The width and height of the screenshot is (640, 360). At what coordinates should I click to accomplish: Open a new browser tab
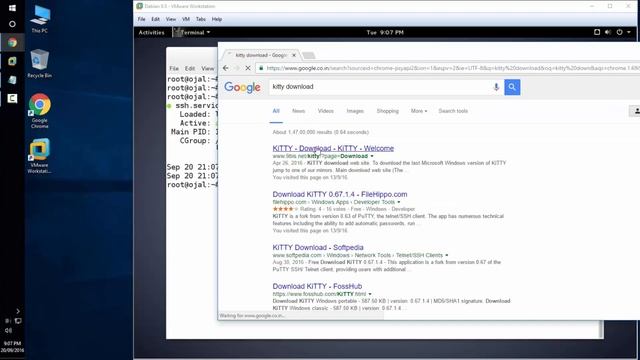[x=309, y=56]
